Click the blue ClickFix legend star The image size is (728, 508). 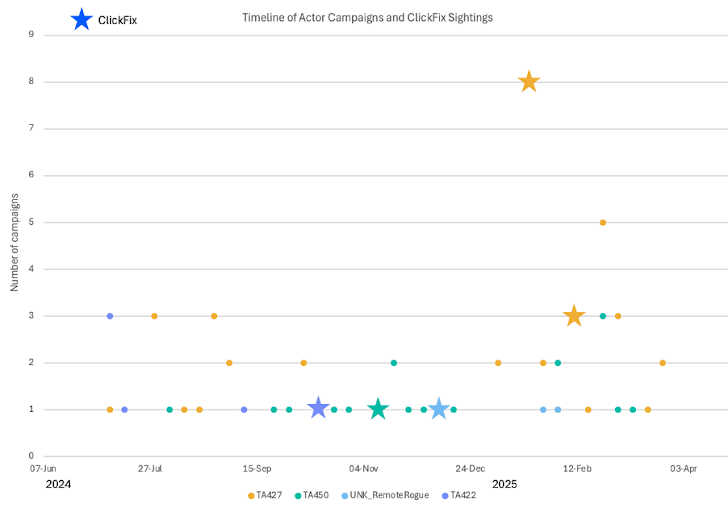click(82, 20)
